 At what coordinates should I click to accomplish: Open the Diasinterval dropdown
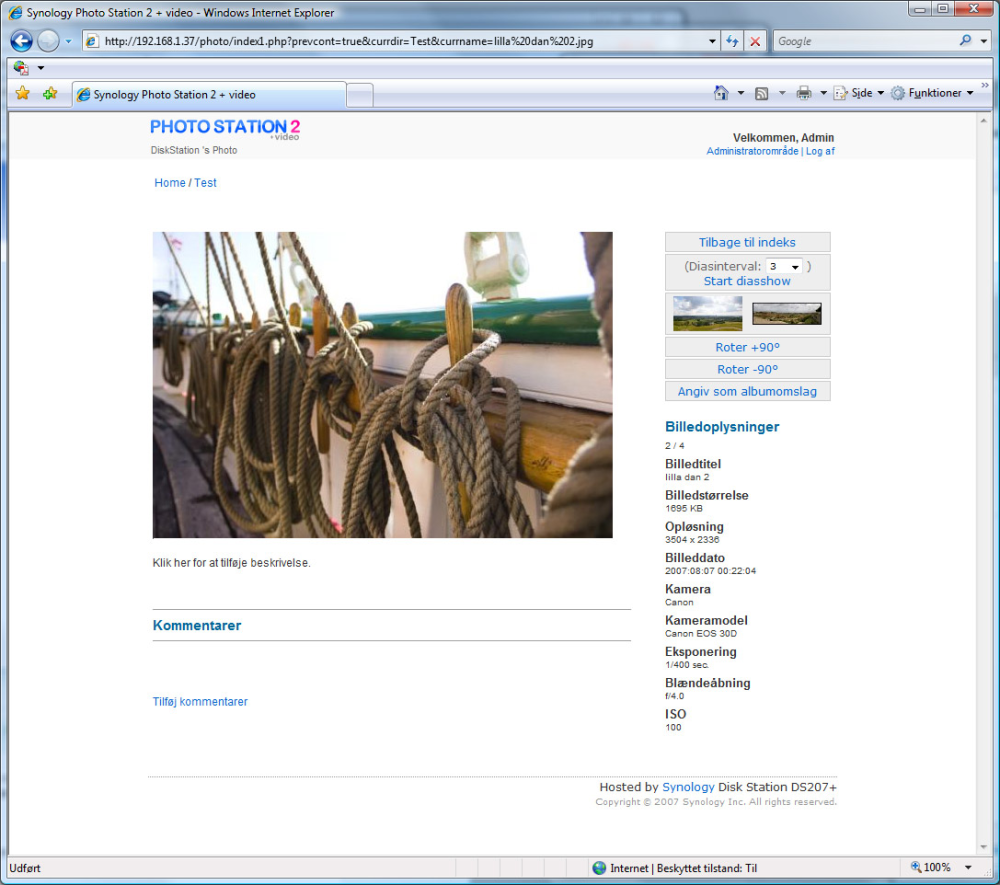coord(784,267)
